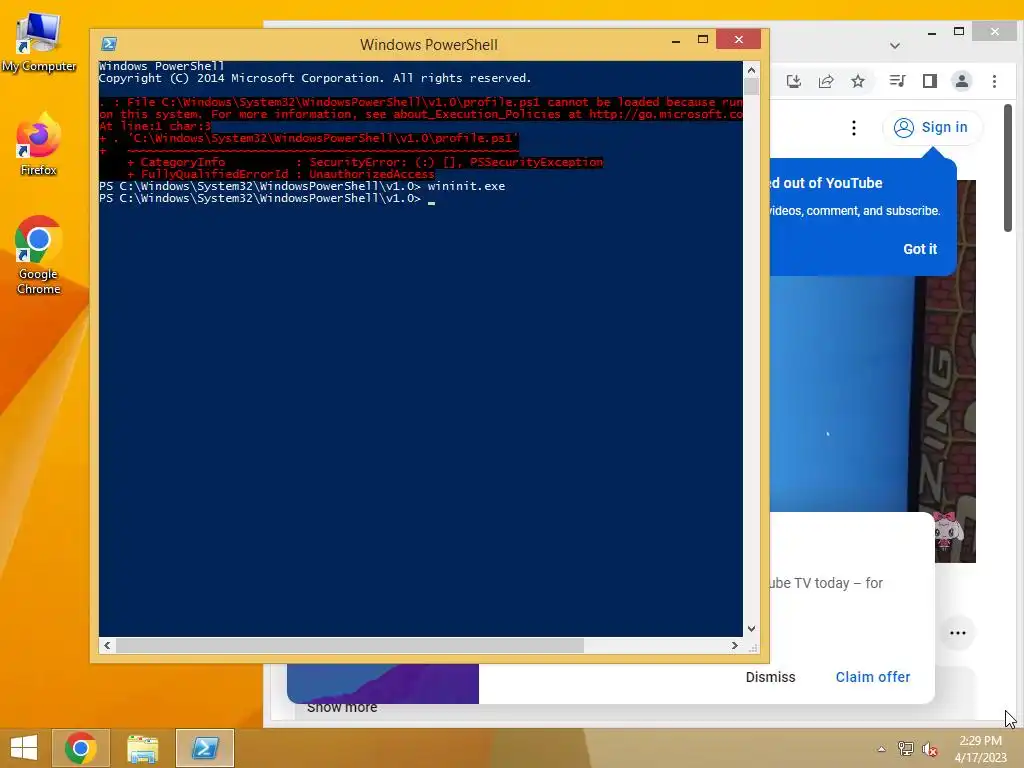
Task: Open Google Chrome desktop shortcut
Action: [39, 255]
